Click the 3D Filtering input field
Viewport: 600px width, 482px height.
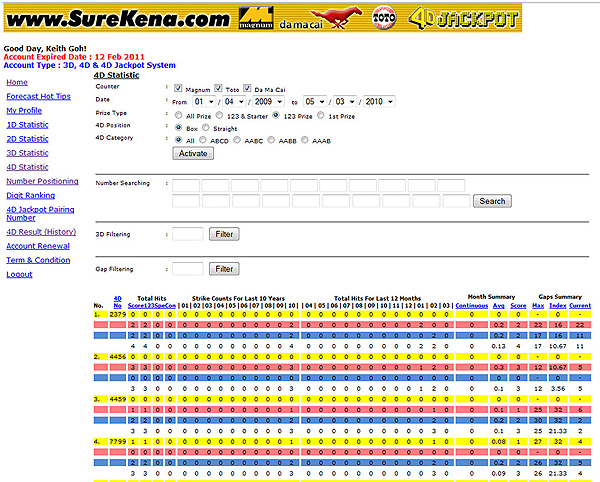pos(188,234)
